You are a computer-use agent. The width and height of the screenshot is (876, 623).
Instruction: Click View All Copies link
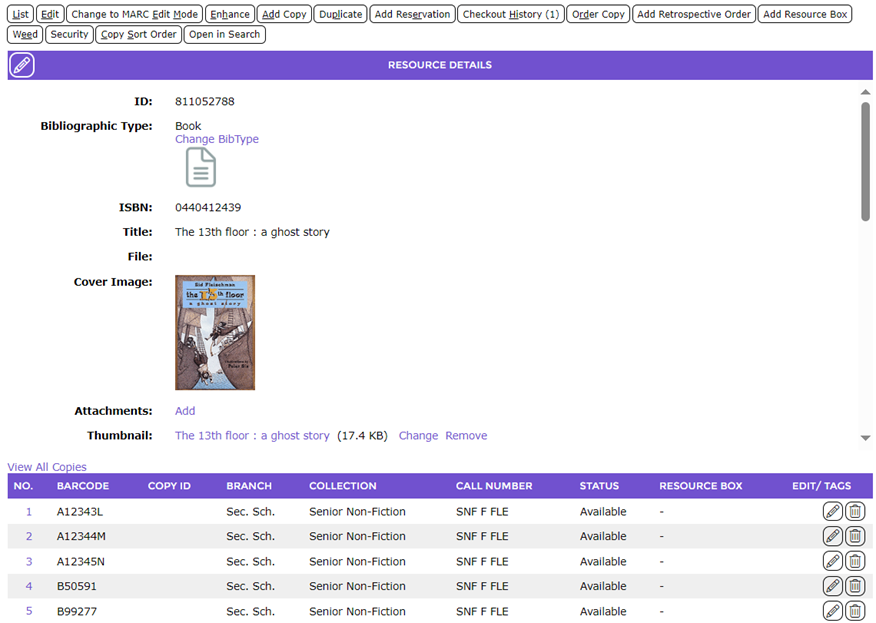coord(47,467)
